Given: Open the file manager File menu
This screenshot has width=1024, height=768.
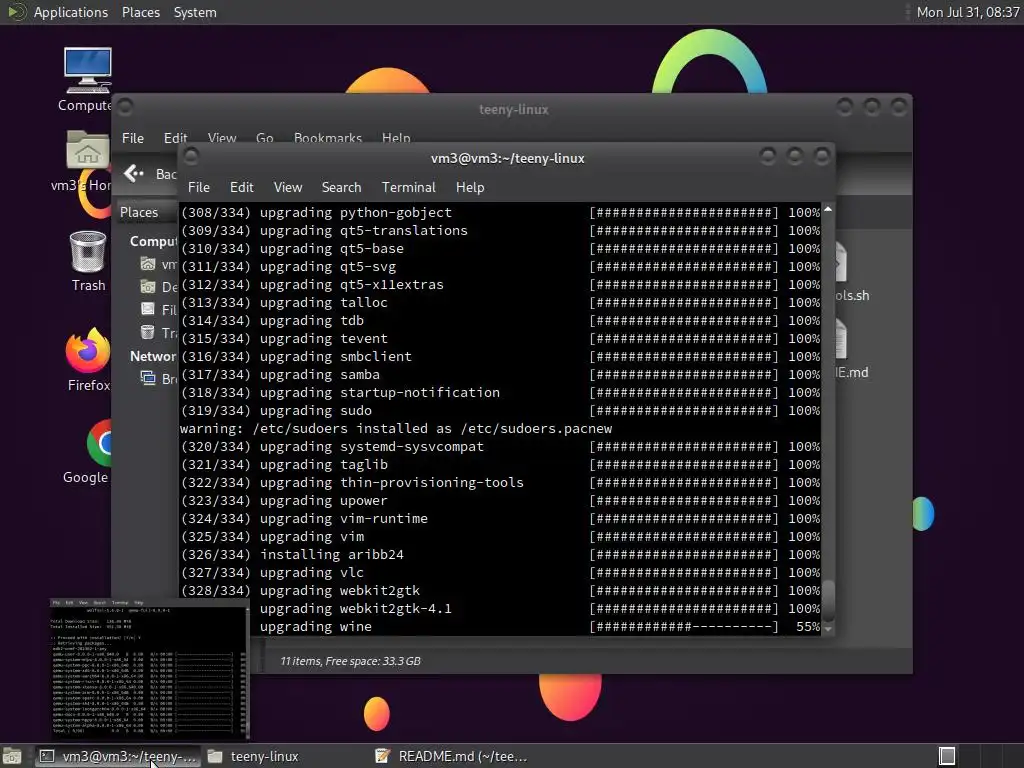Looking at the screenshot, I should click(x=133, y=138).
